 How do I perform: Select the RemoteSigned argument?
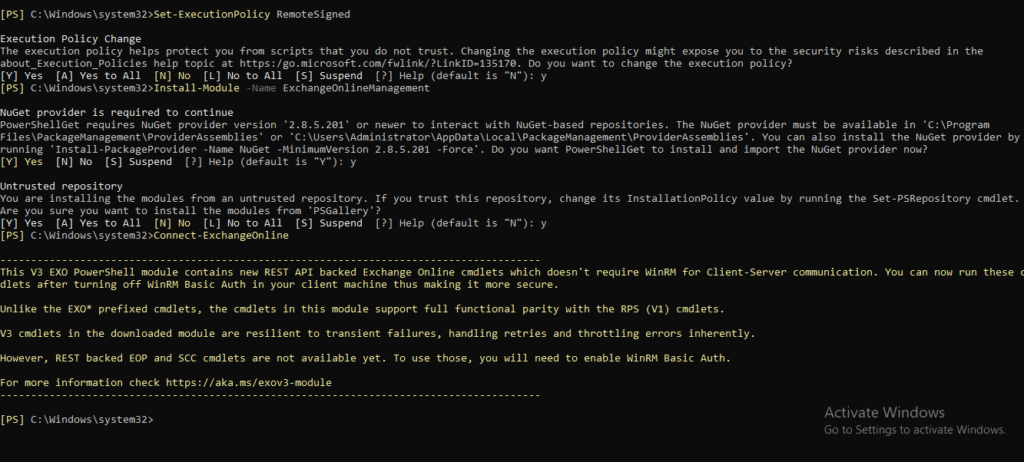click(x=313, y=14)
